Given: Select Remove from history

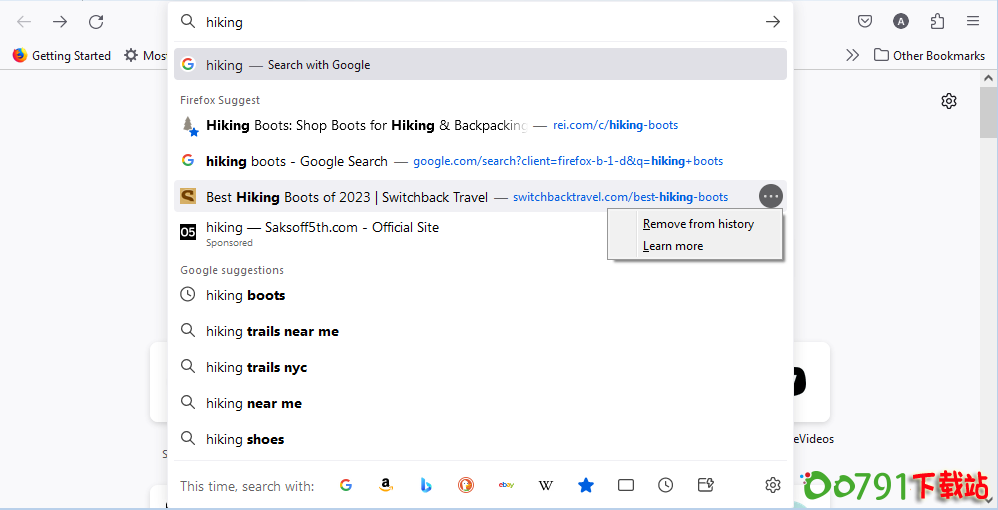Looking at the screenshot, I should click(698, 224).
